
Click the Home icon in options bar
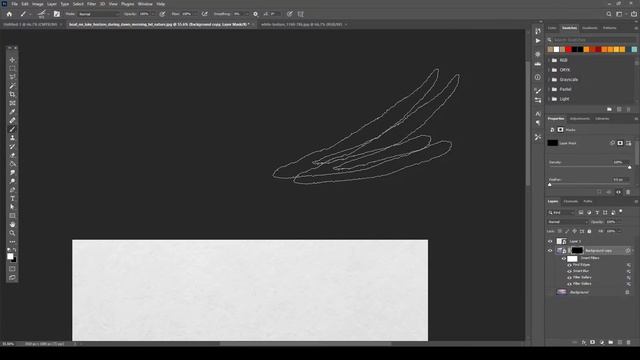[x=9, y=14]
